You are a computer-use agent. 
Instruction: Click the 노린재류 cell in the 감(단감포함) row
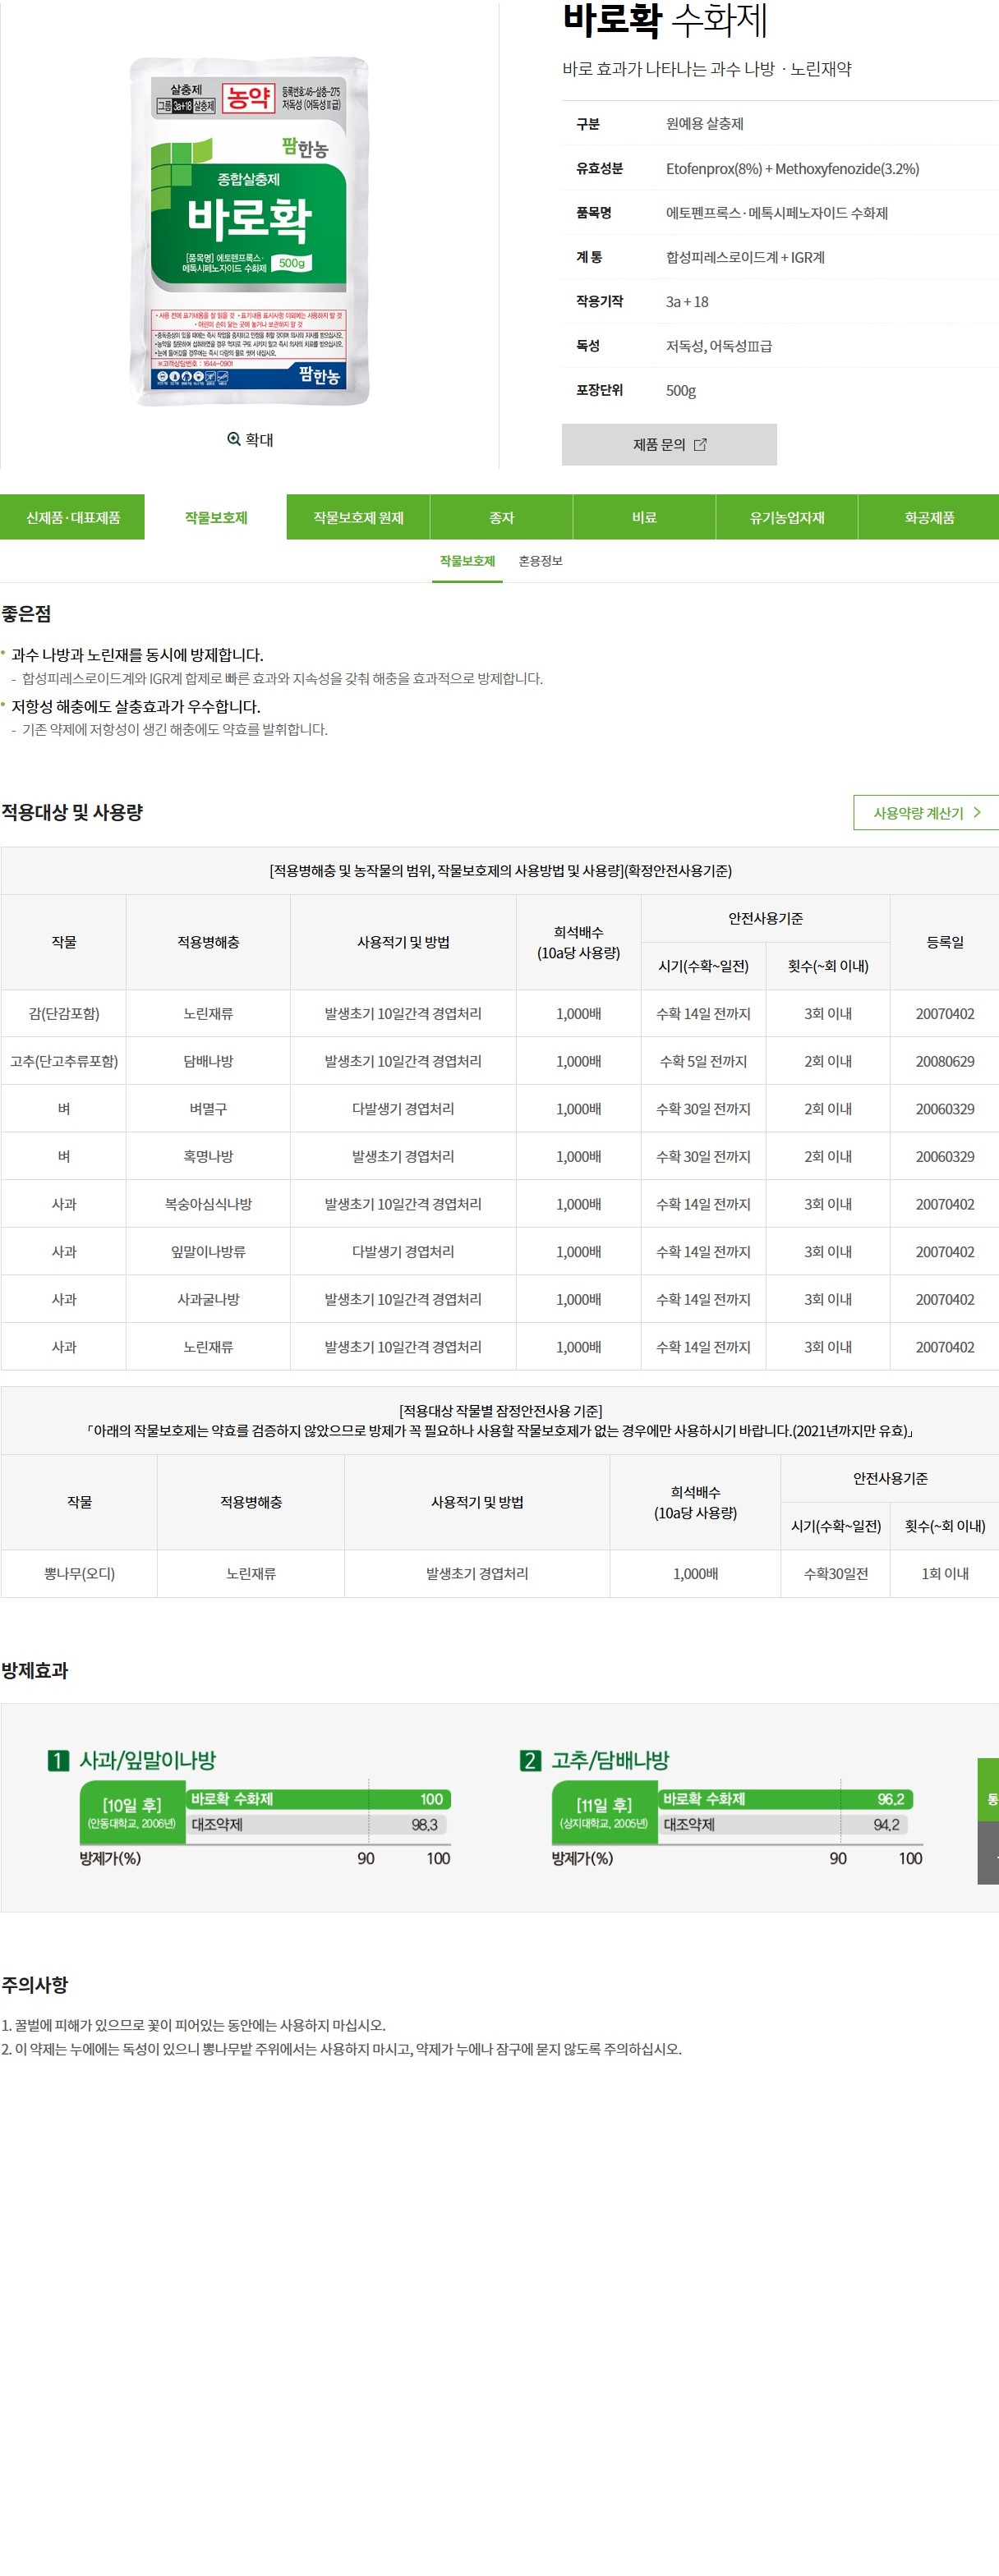point(208,1014)
